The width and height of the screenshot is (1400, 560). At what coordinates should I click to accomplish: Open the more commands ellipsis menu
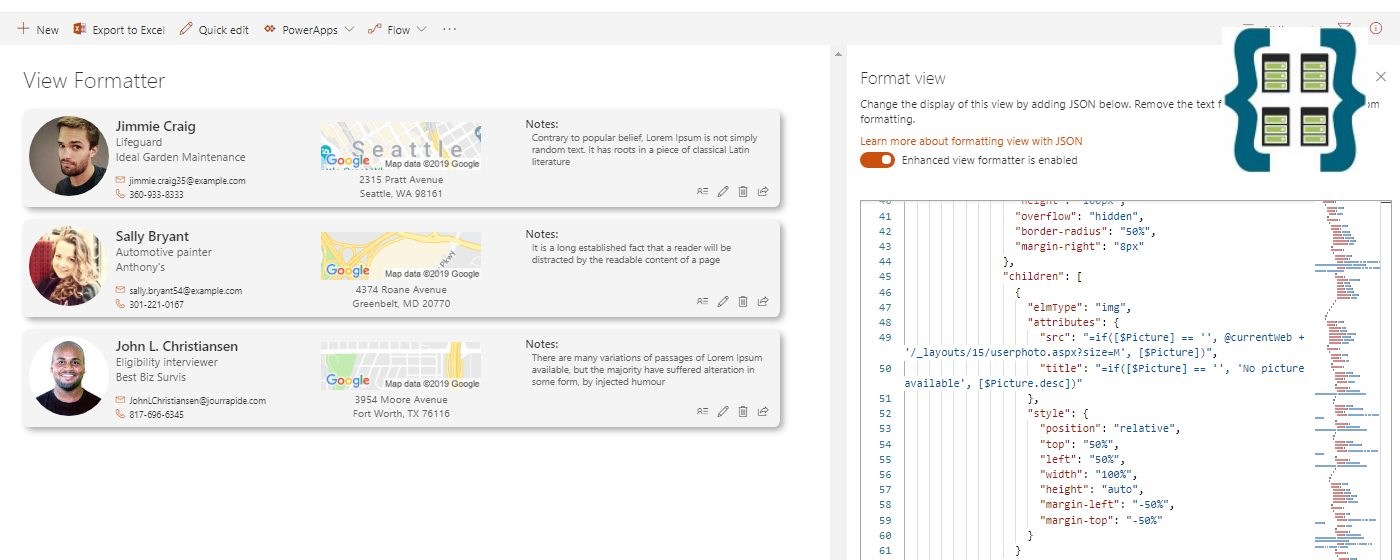449,29
